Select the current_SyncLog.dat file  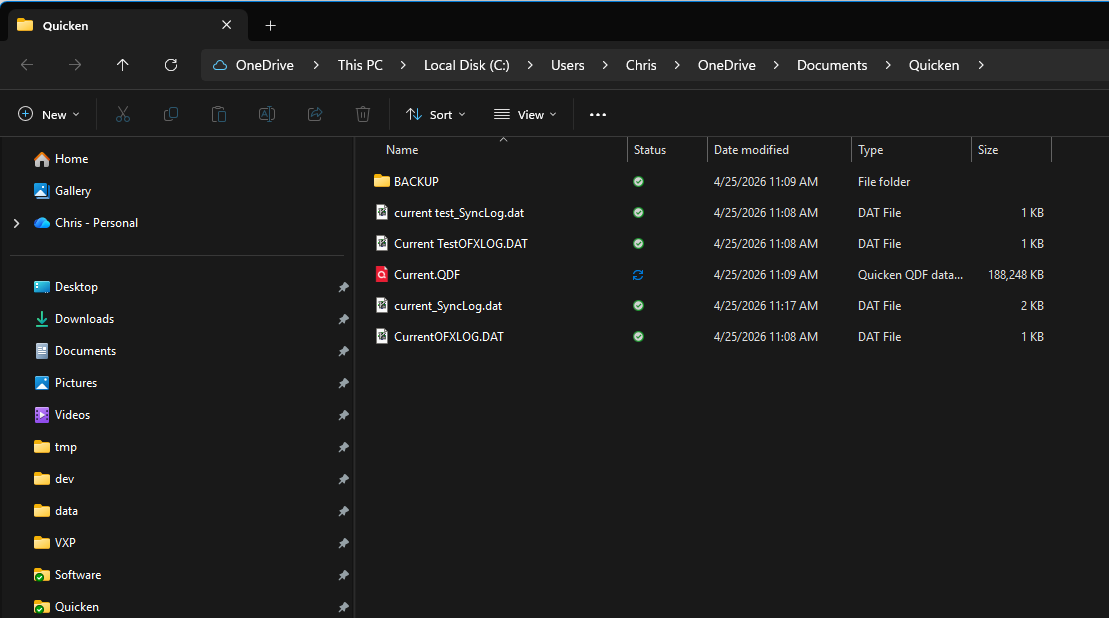tap(447, 306)
